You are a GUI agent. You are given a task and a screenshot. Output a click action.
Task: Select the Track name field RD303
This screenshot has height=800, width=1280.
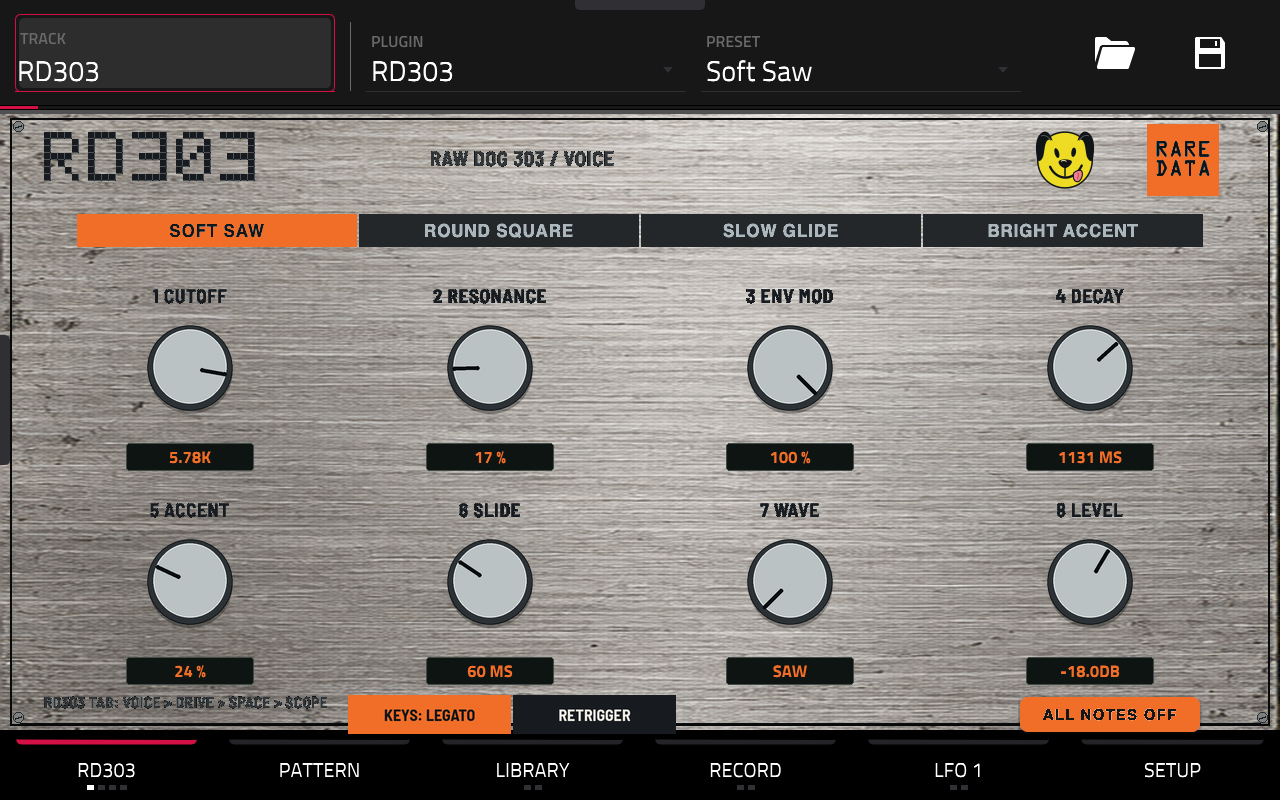click(x=175, y=54)
